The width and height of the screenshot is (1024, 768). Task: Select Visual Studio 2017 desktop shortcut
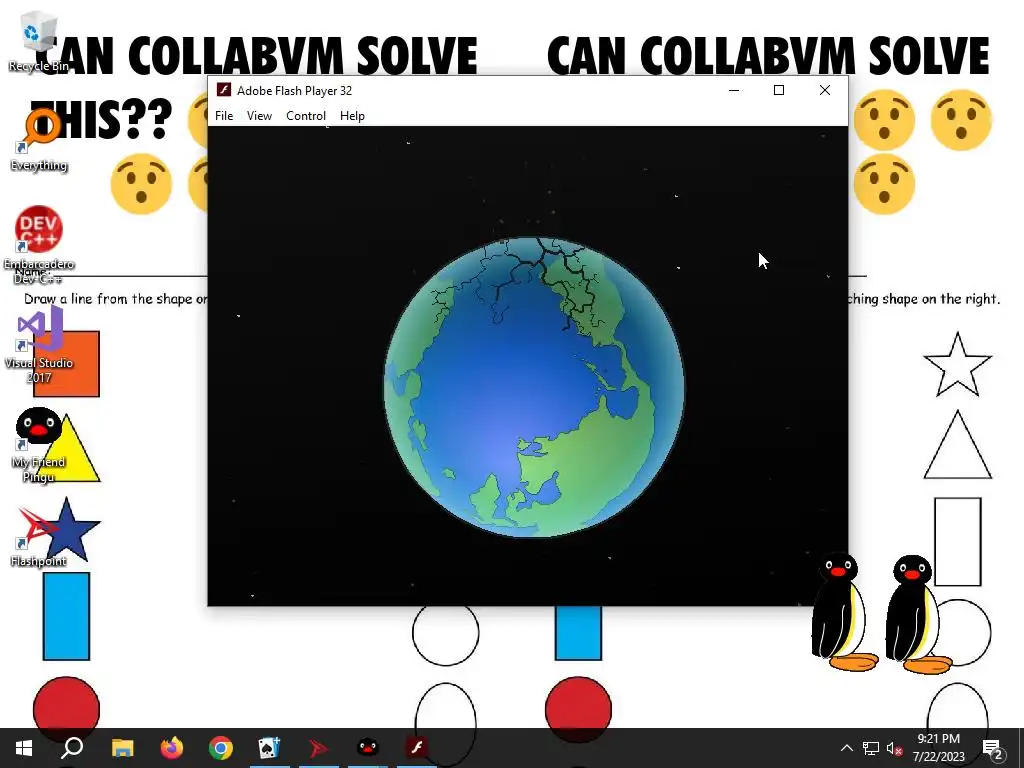tap(38, 345)
